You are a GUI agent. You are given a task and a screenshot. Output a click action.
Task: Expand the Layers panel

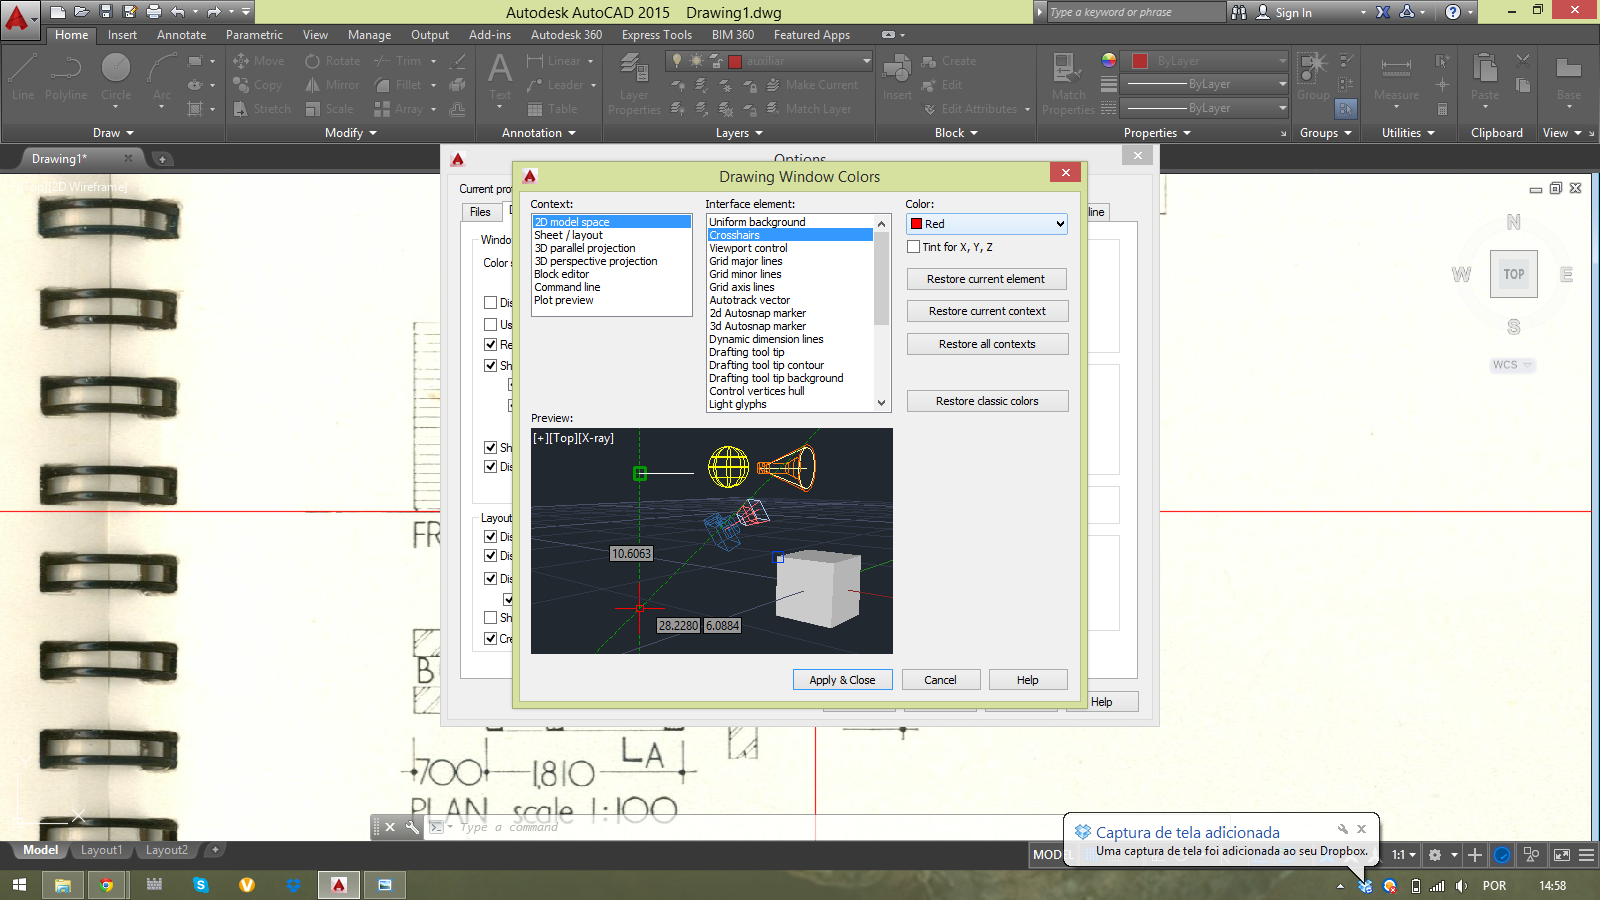coord(739,133)
